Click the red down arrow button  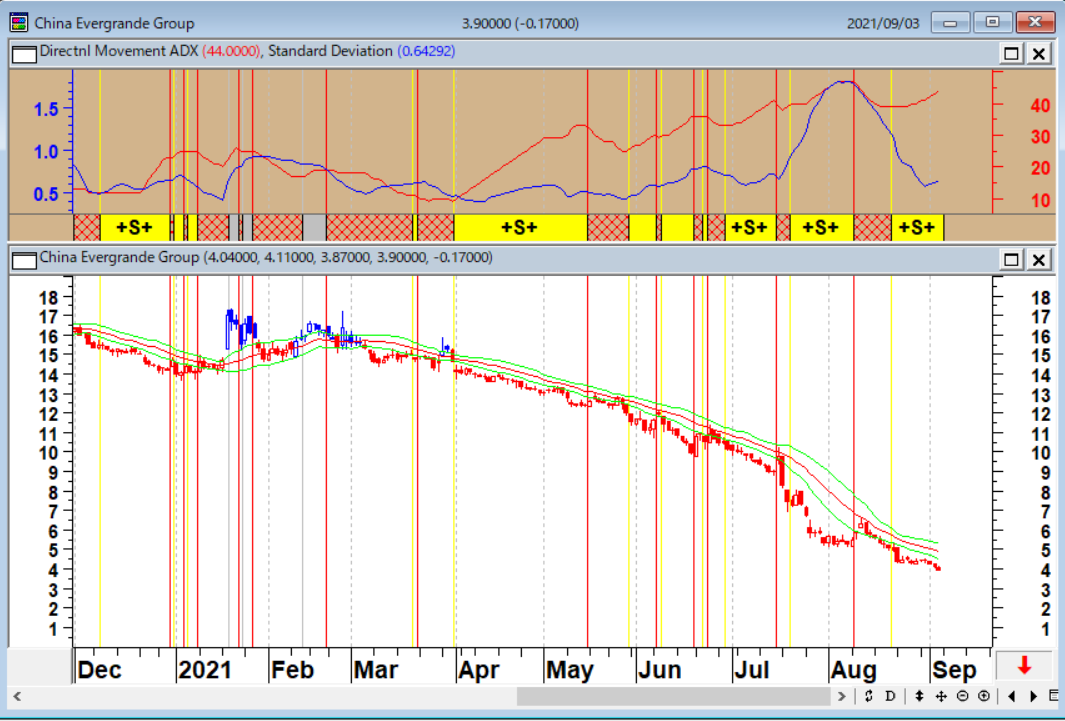(1024, 665)
